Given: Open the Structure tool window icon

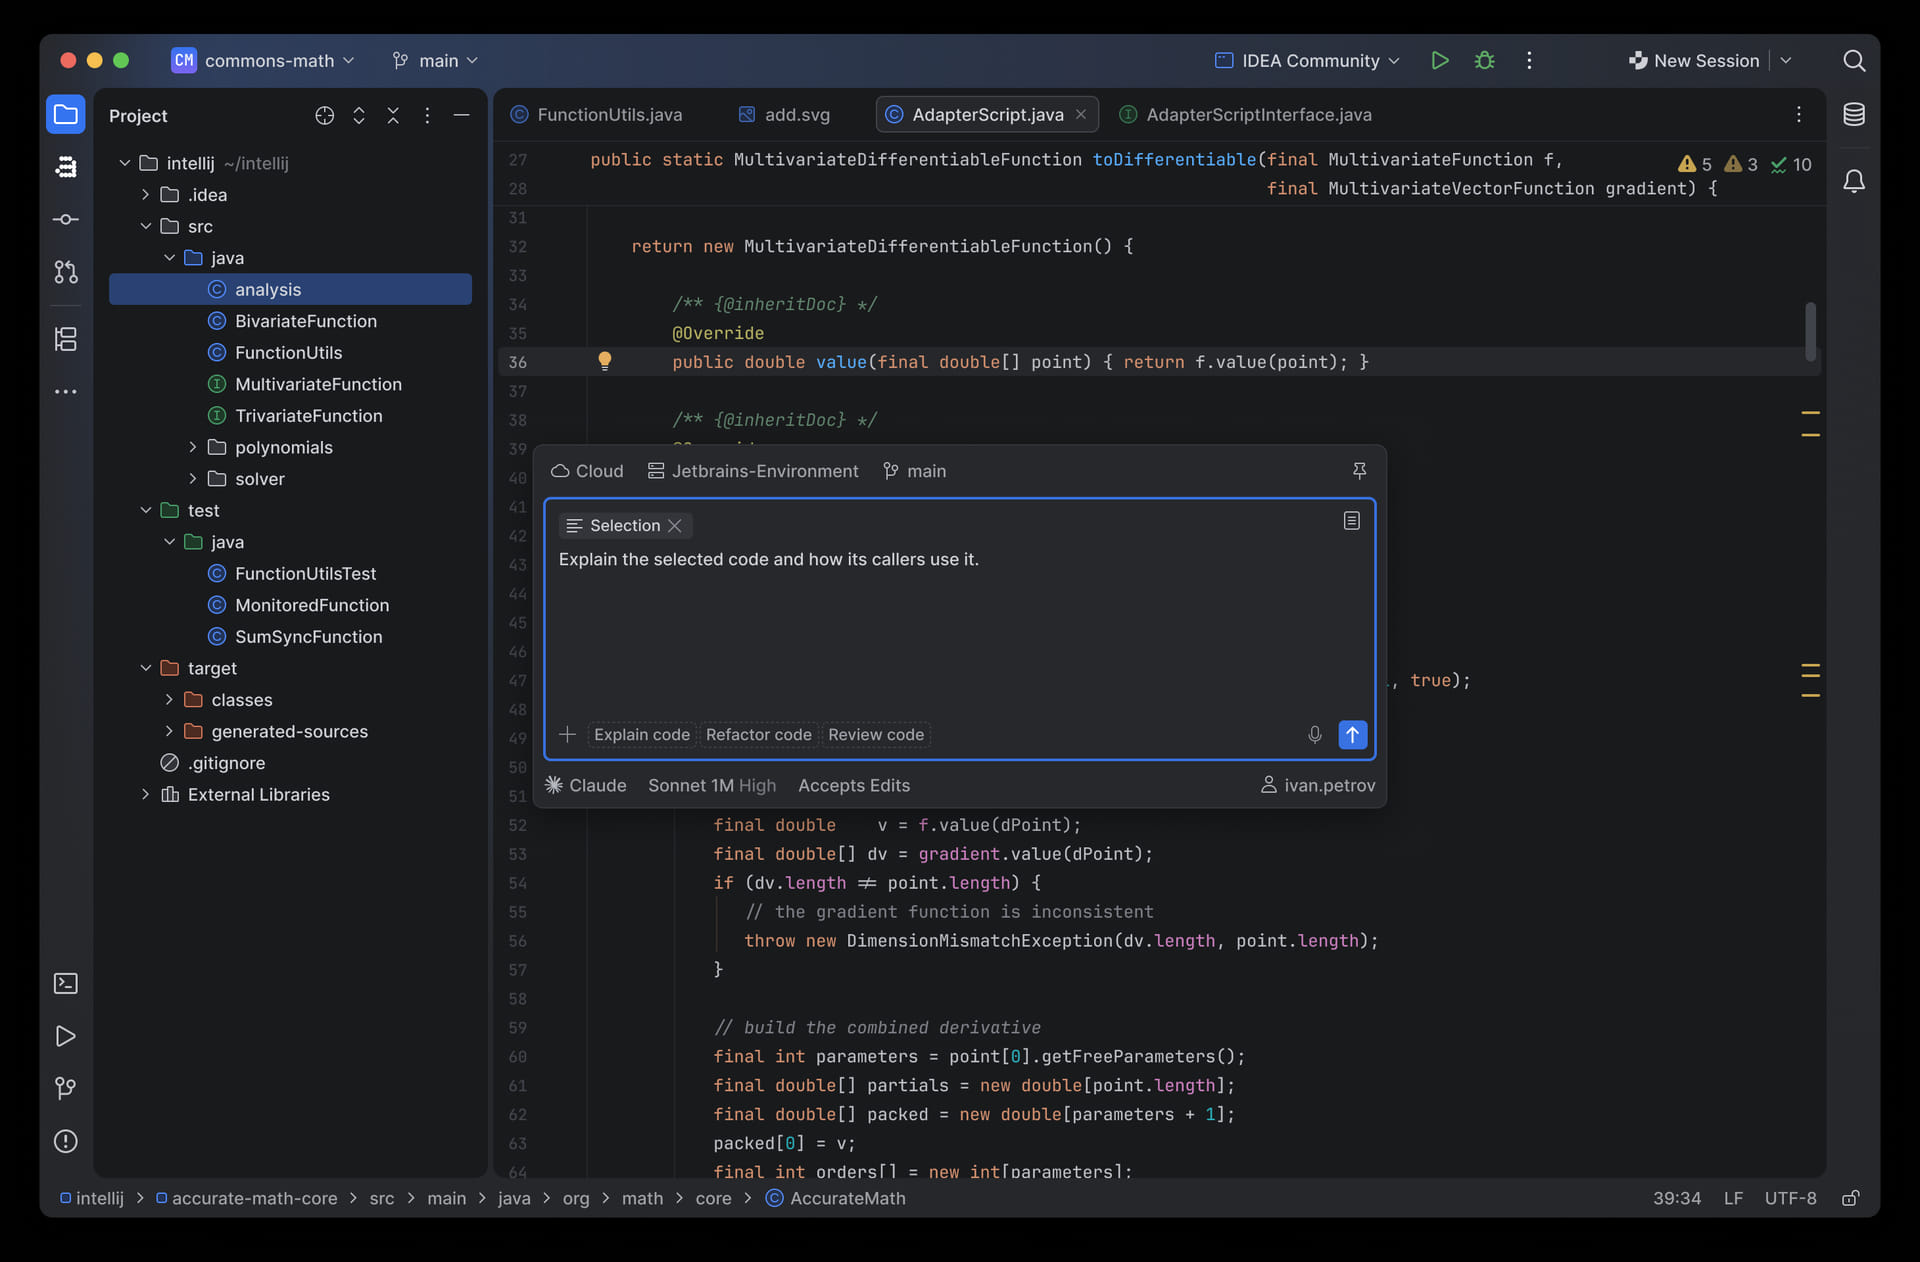Looking at the screenshot, I should point(66,339).
